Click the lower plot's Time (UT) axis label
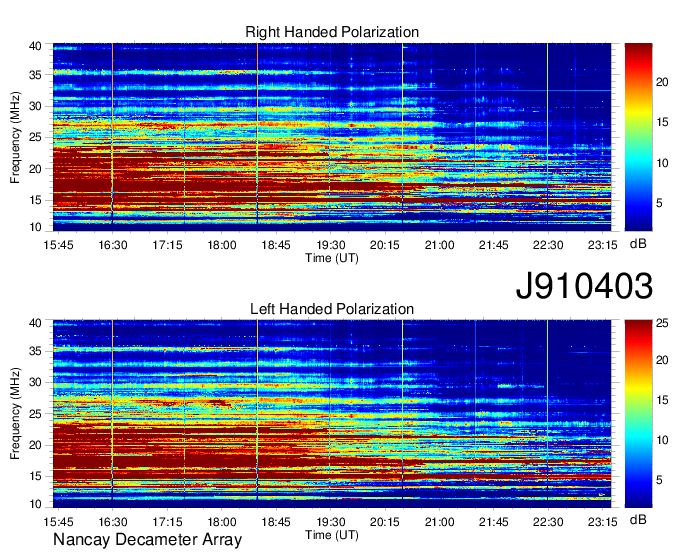The width and height of the screenshot is (680, 552). pyautogui.click(x=332, y=535)
